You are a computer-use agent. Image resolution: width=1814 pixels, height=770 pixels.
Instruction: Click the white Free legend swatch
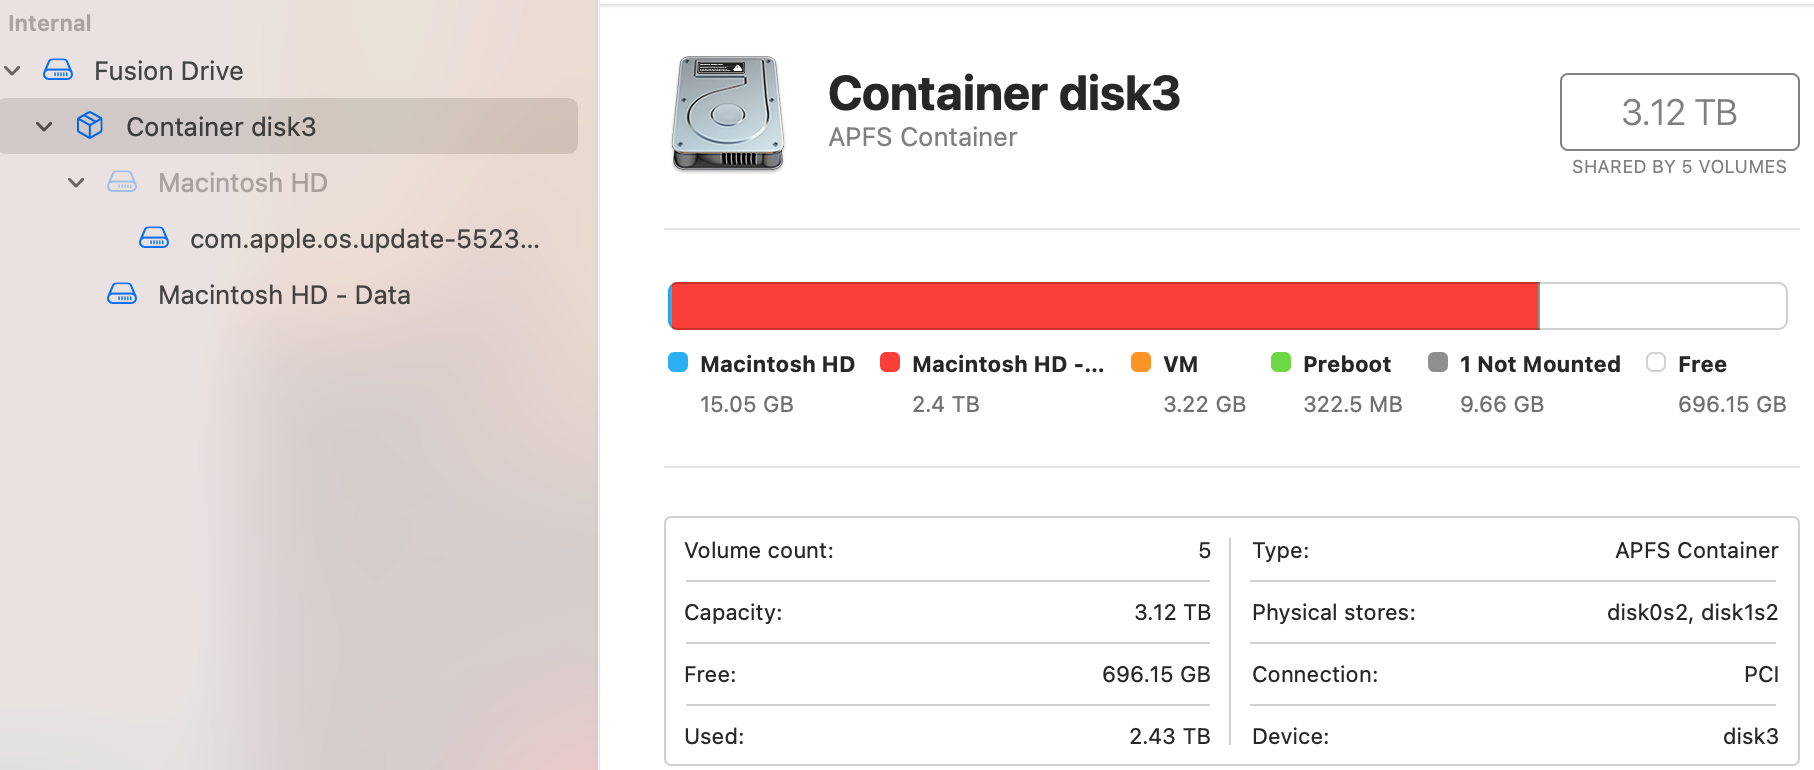(1656, 362)
